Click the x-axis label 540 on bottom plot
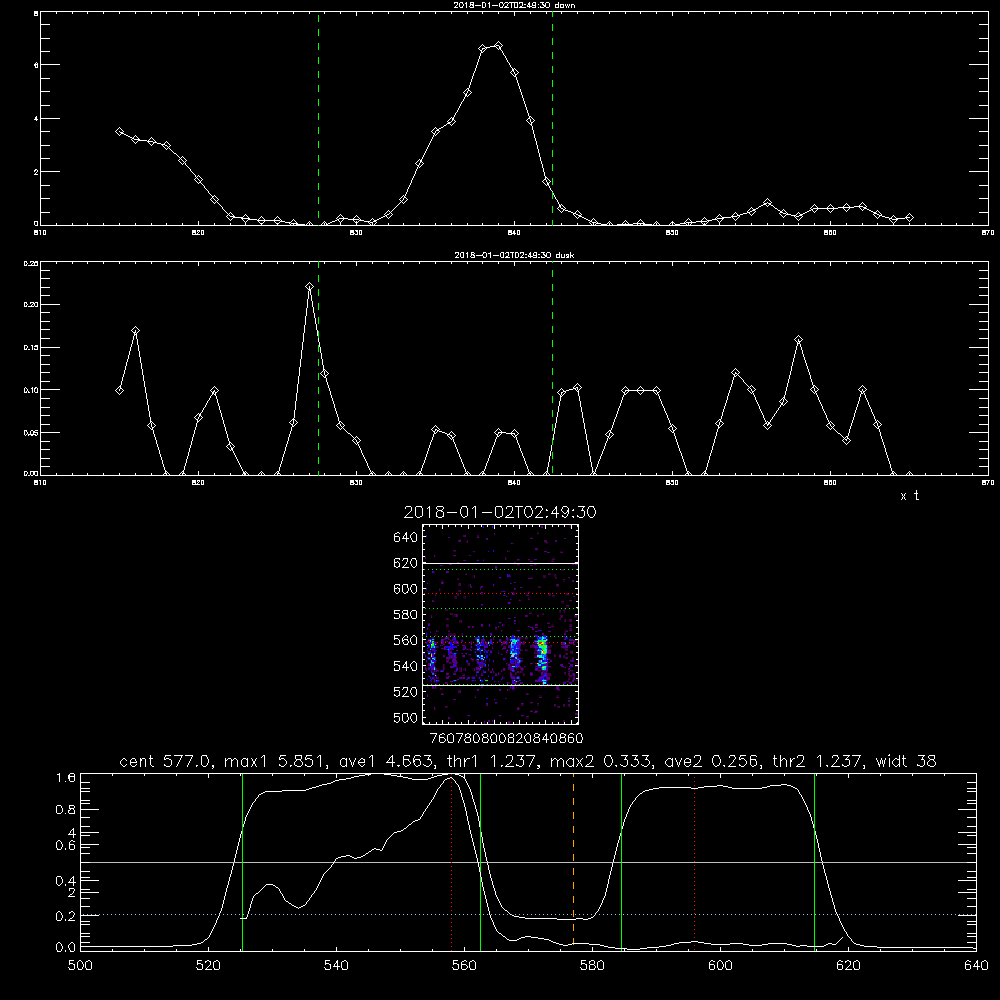Screen dimensions: 1000x1000 [x=336, y=966]
